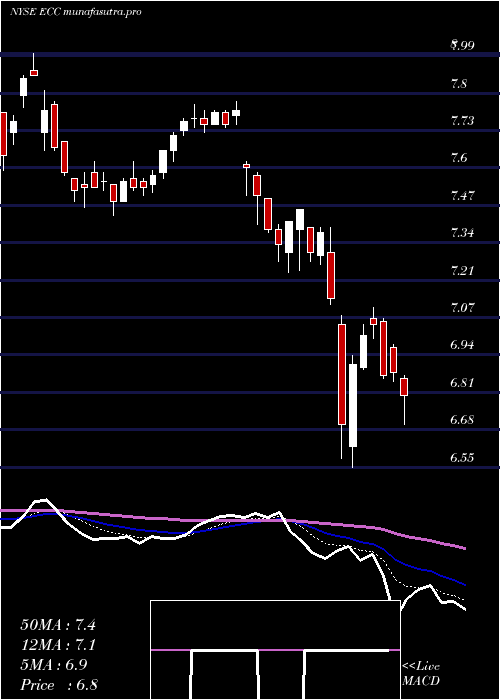
Task: Click the 5MA : 6.9 readout
Action: click(54, 665)
